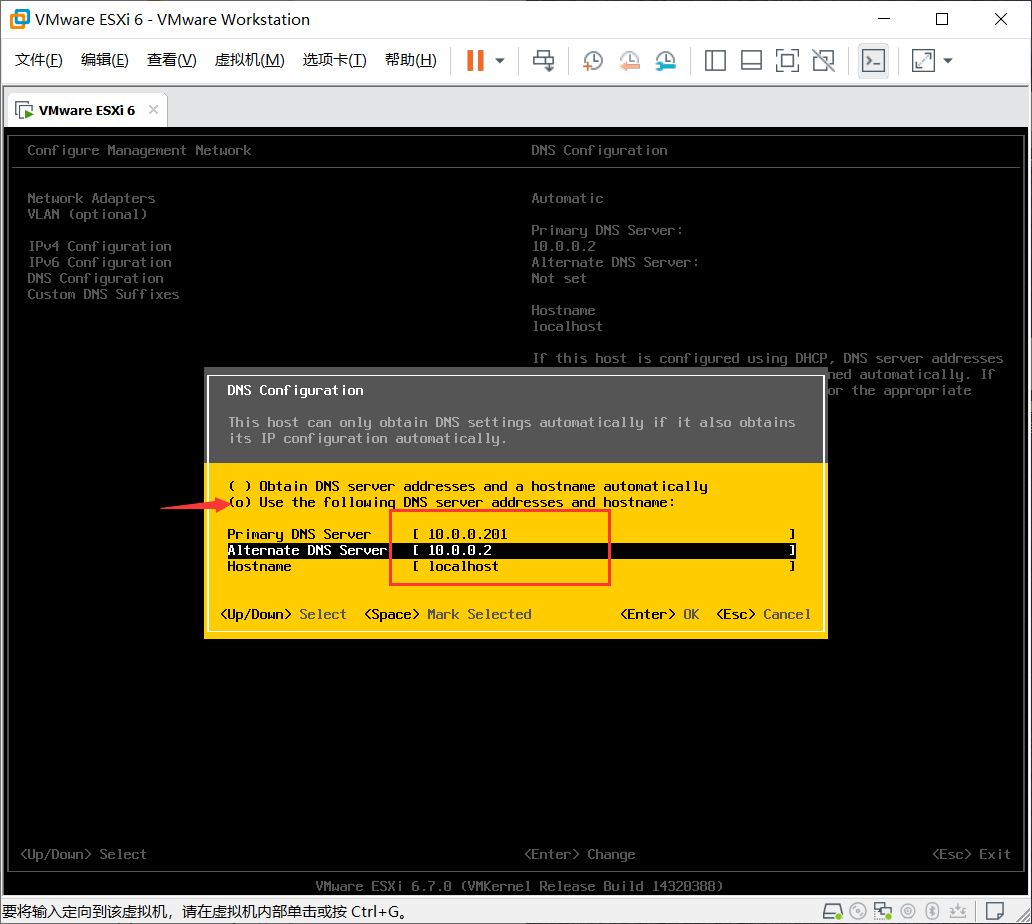This screenshot has width=1032, height=924.
Task: Click Send Ctrl+Alt+Del to VM icon
Action: point(544,61)
